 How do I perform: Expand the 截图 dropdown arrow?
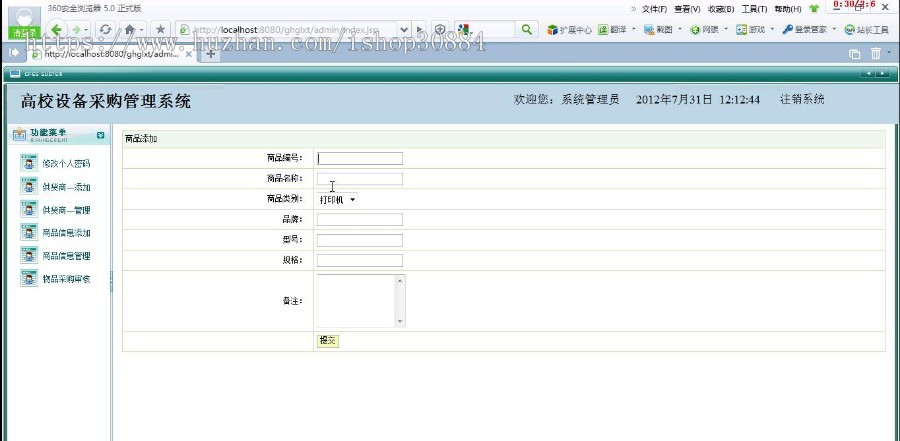680,29
